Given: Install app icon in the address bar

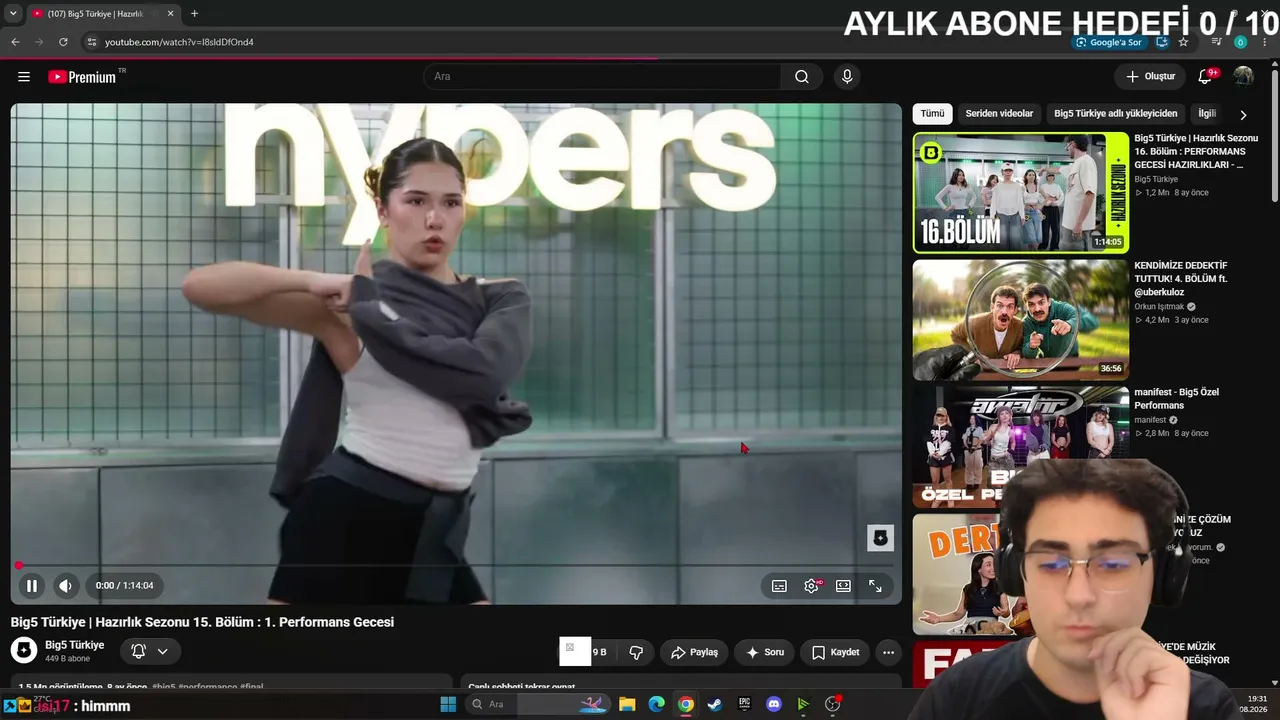Looking at the screenshot, I should [x=1162, y=42].
